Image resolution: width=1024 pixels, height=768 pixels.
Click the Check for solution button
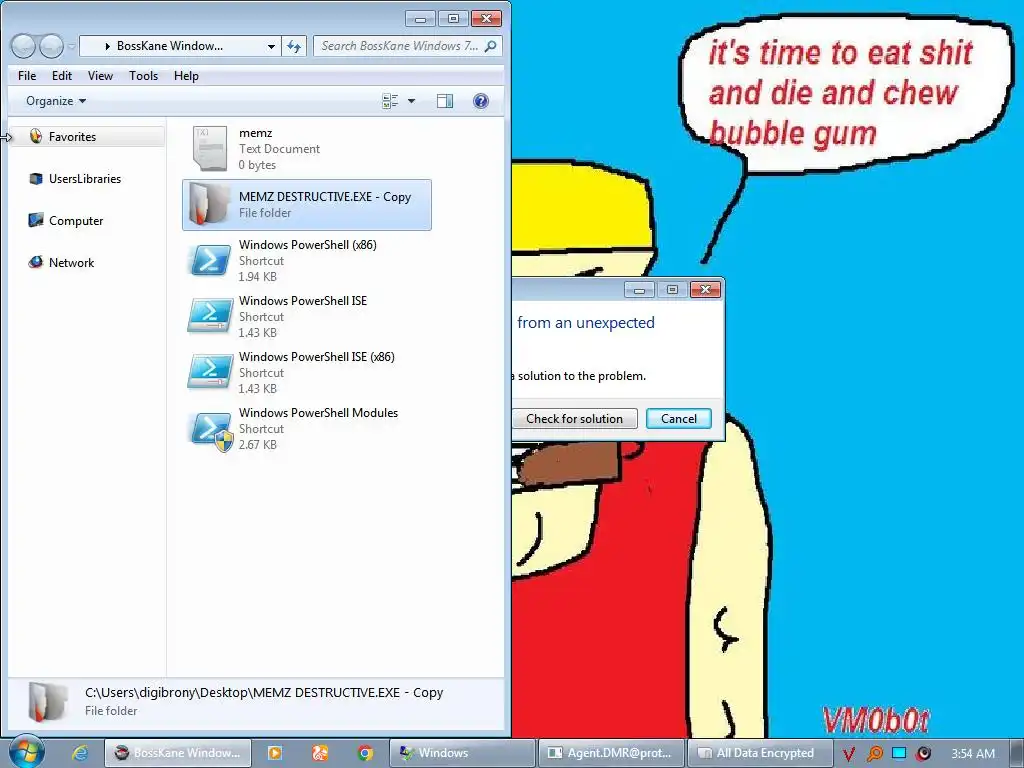pos(574,419)
